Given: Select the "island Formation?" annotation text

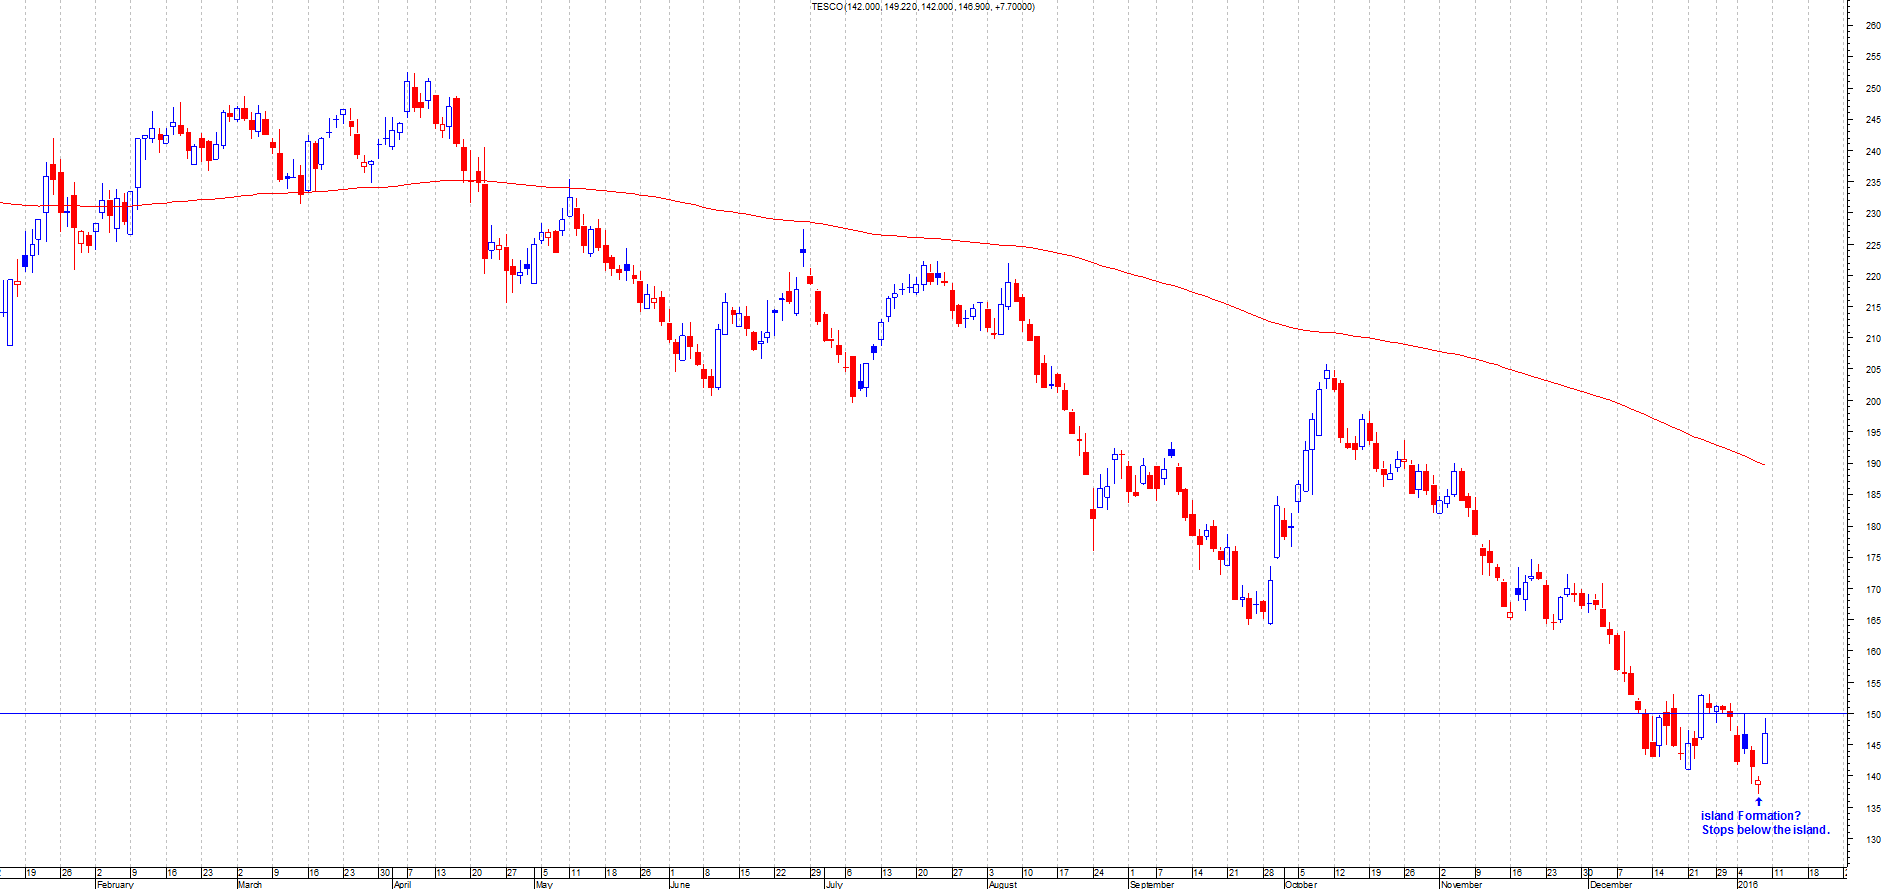Looking at the screenshot, I should [x=1750, y=816].
